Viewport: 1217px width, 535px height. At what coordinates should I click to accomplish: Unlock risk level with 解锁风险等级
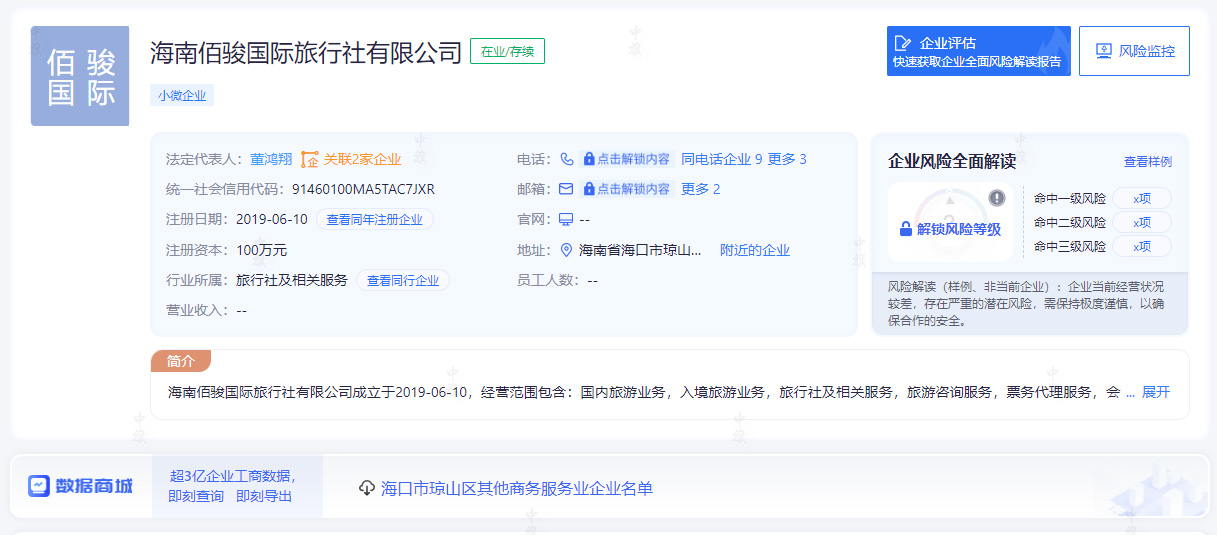[950, 229]
